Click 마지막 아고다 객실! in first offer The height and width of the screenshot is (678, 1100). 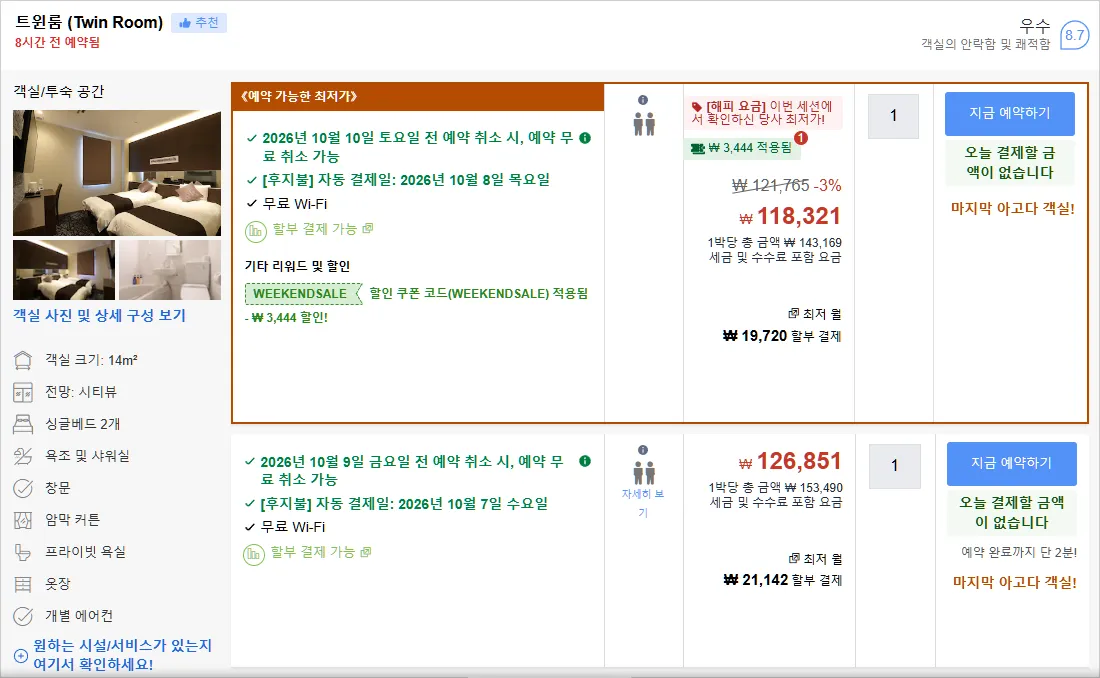click(1012, 208)
